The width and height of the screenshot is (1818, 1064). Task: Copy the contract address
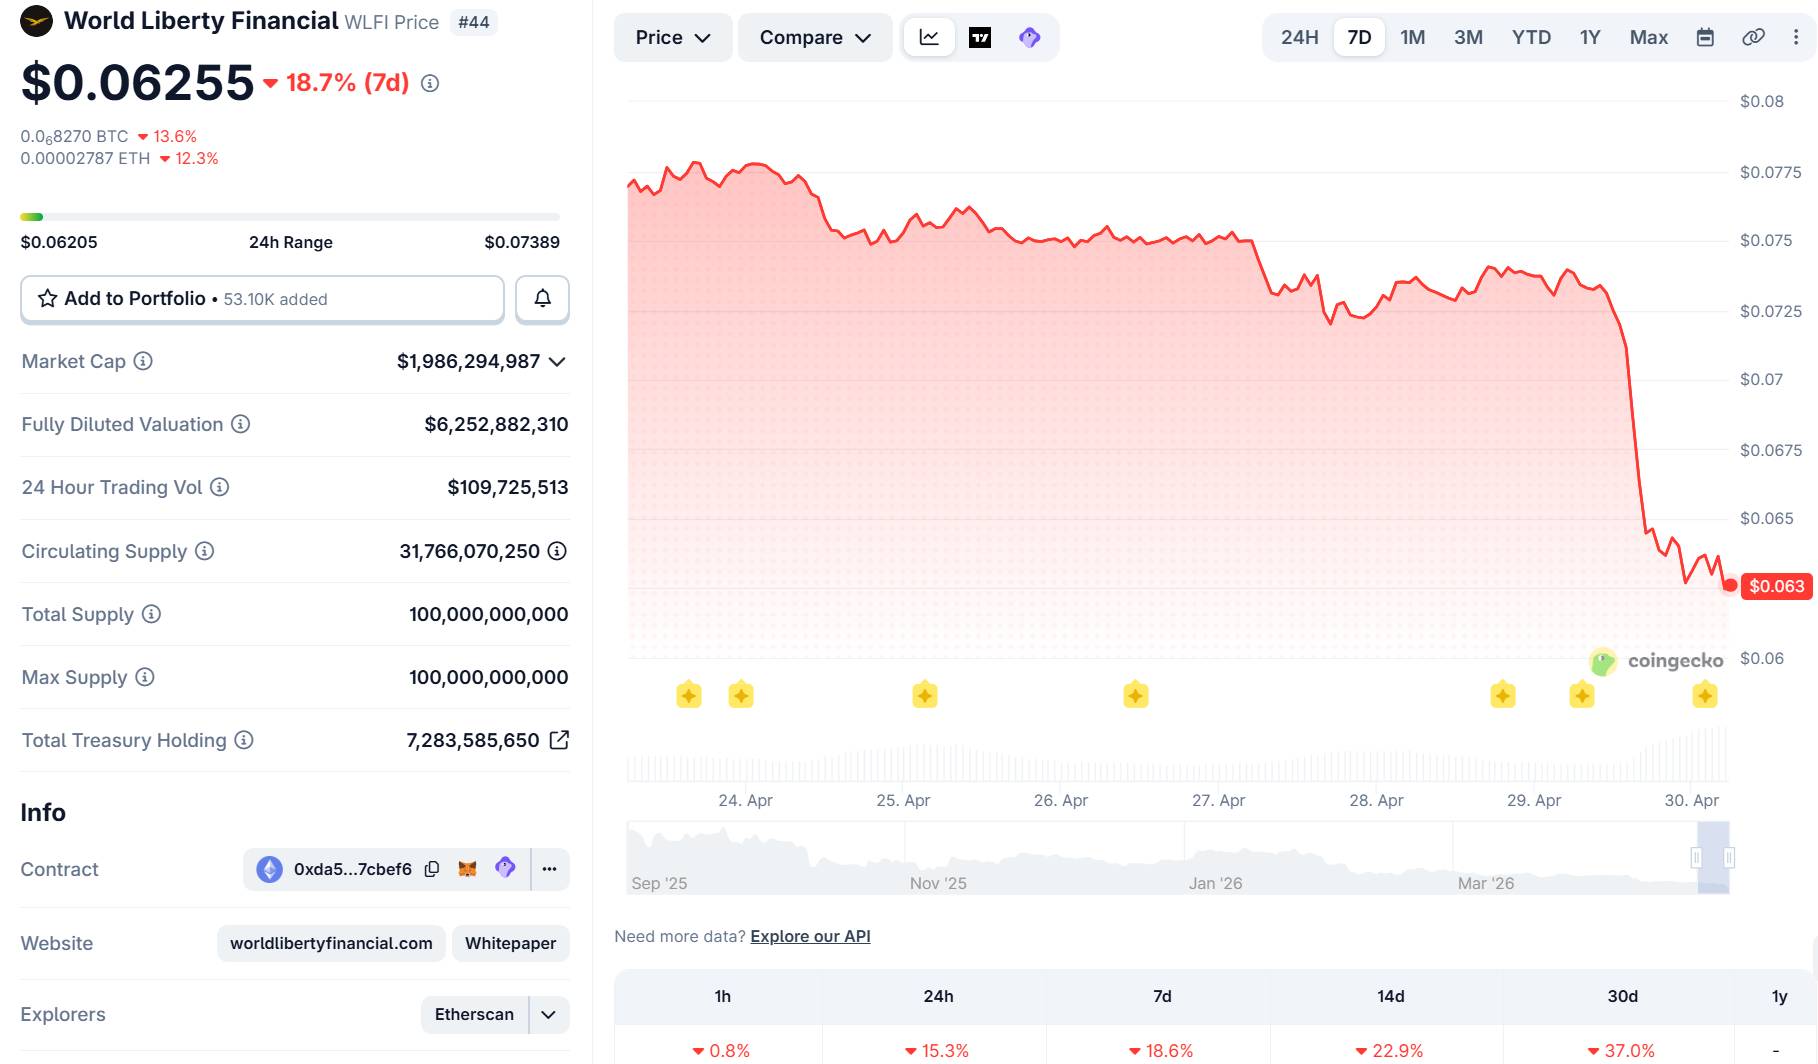coord(432,869)
